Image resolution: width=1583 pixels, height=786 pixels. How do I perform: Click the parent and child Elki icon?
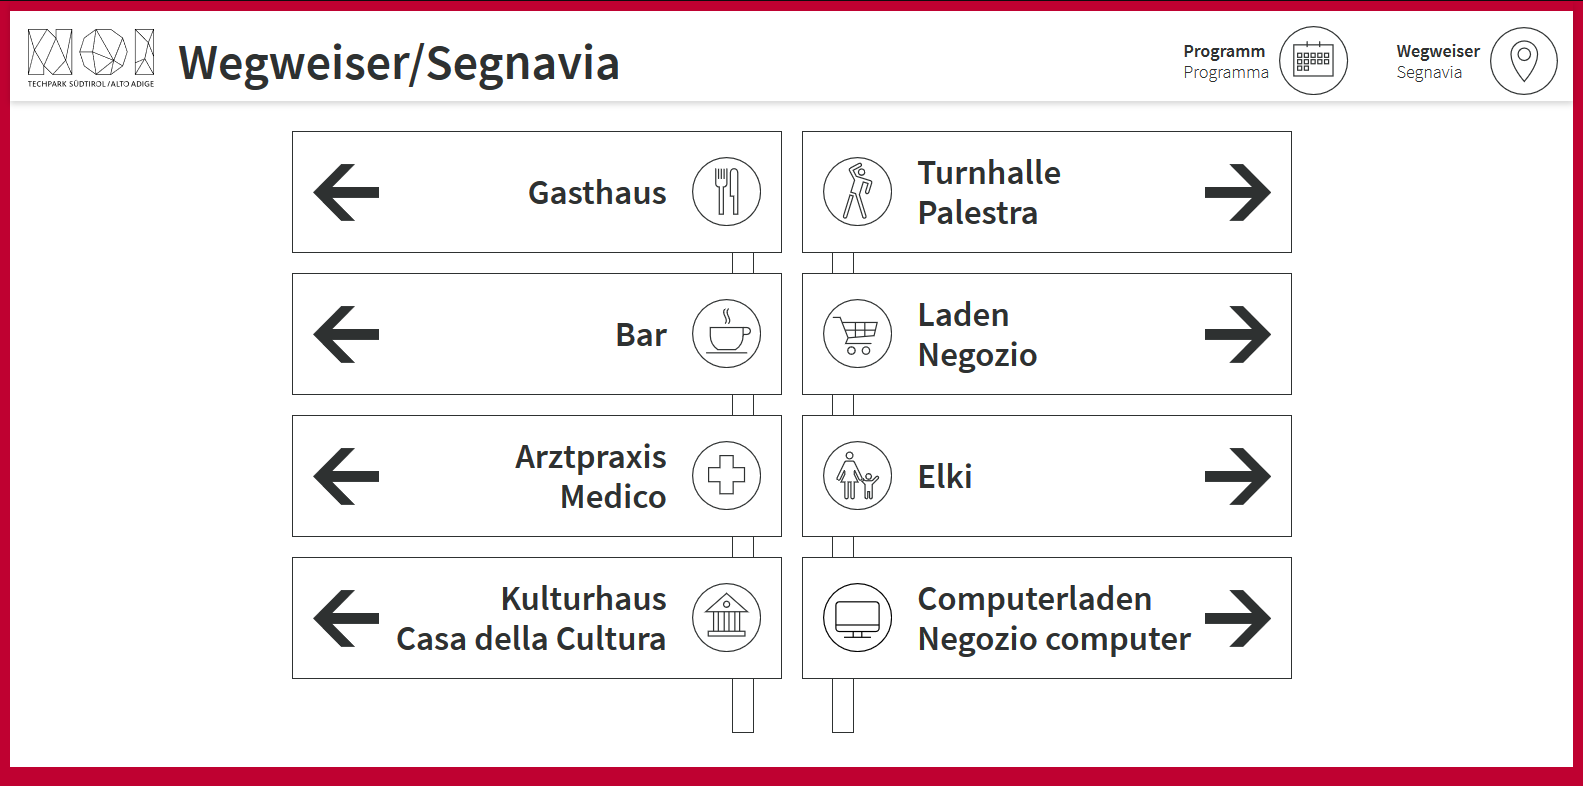coord(857,476)
